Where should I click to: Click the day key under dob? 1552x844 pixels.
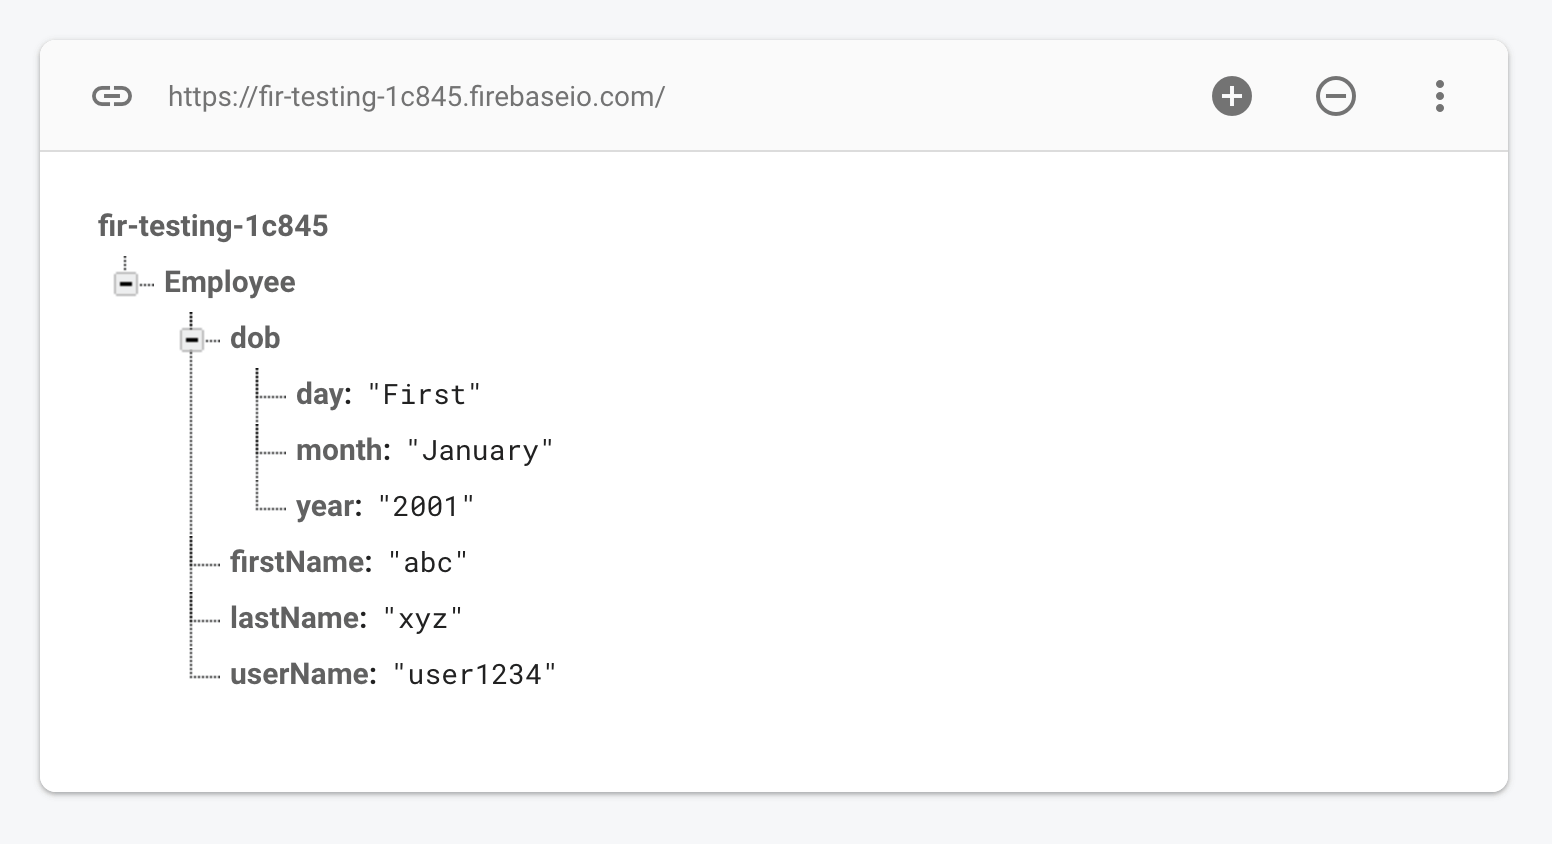point(321,394)
